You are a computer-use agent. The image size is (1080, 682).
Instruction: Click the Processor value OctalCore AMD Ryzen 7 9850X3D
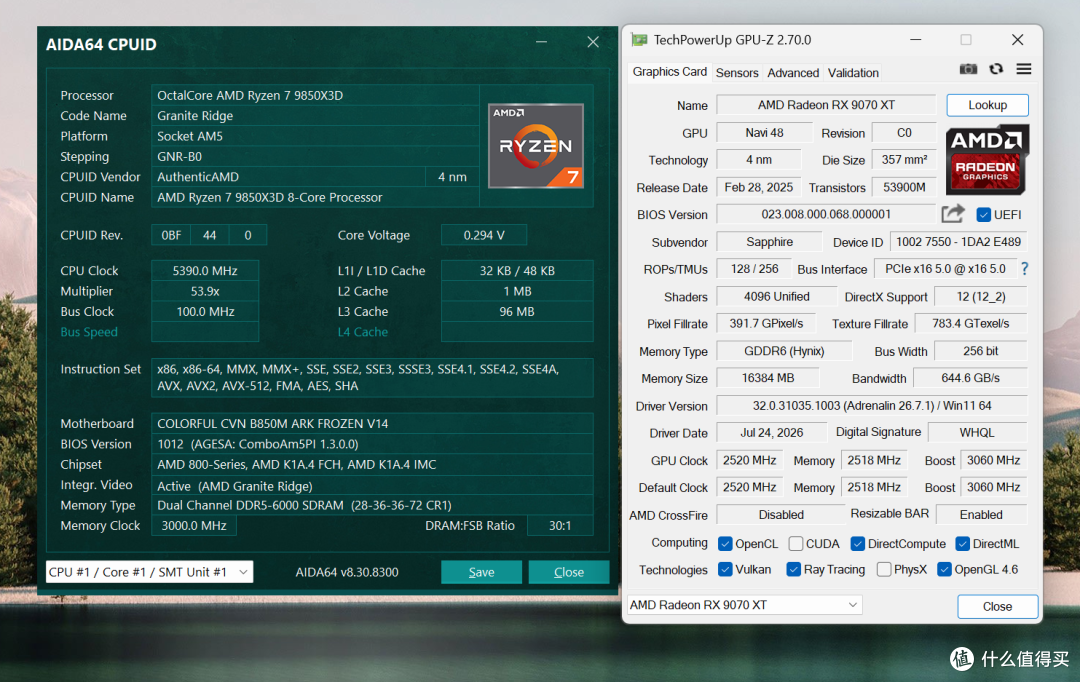pyautogui.click(x=315, y=95)
